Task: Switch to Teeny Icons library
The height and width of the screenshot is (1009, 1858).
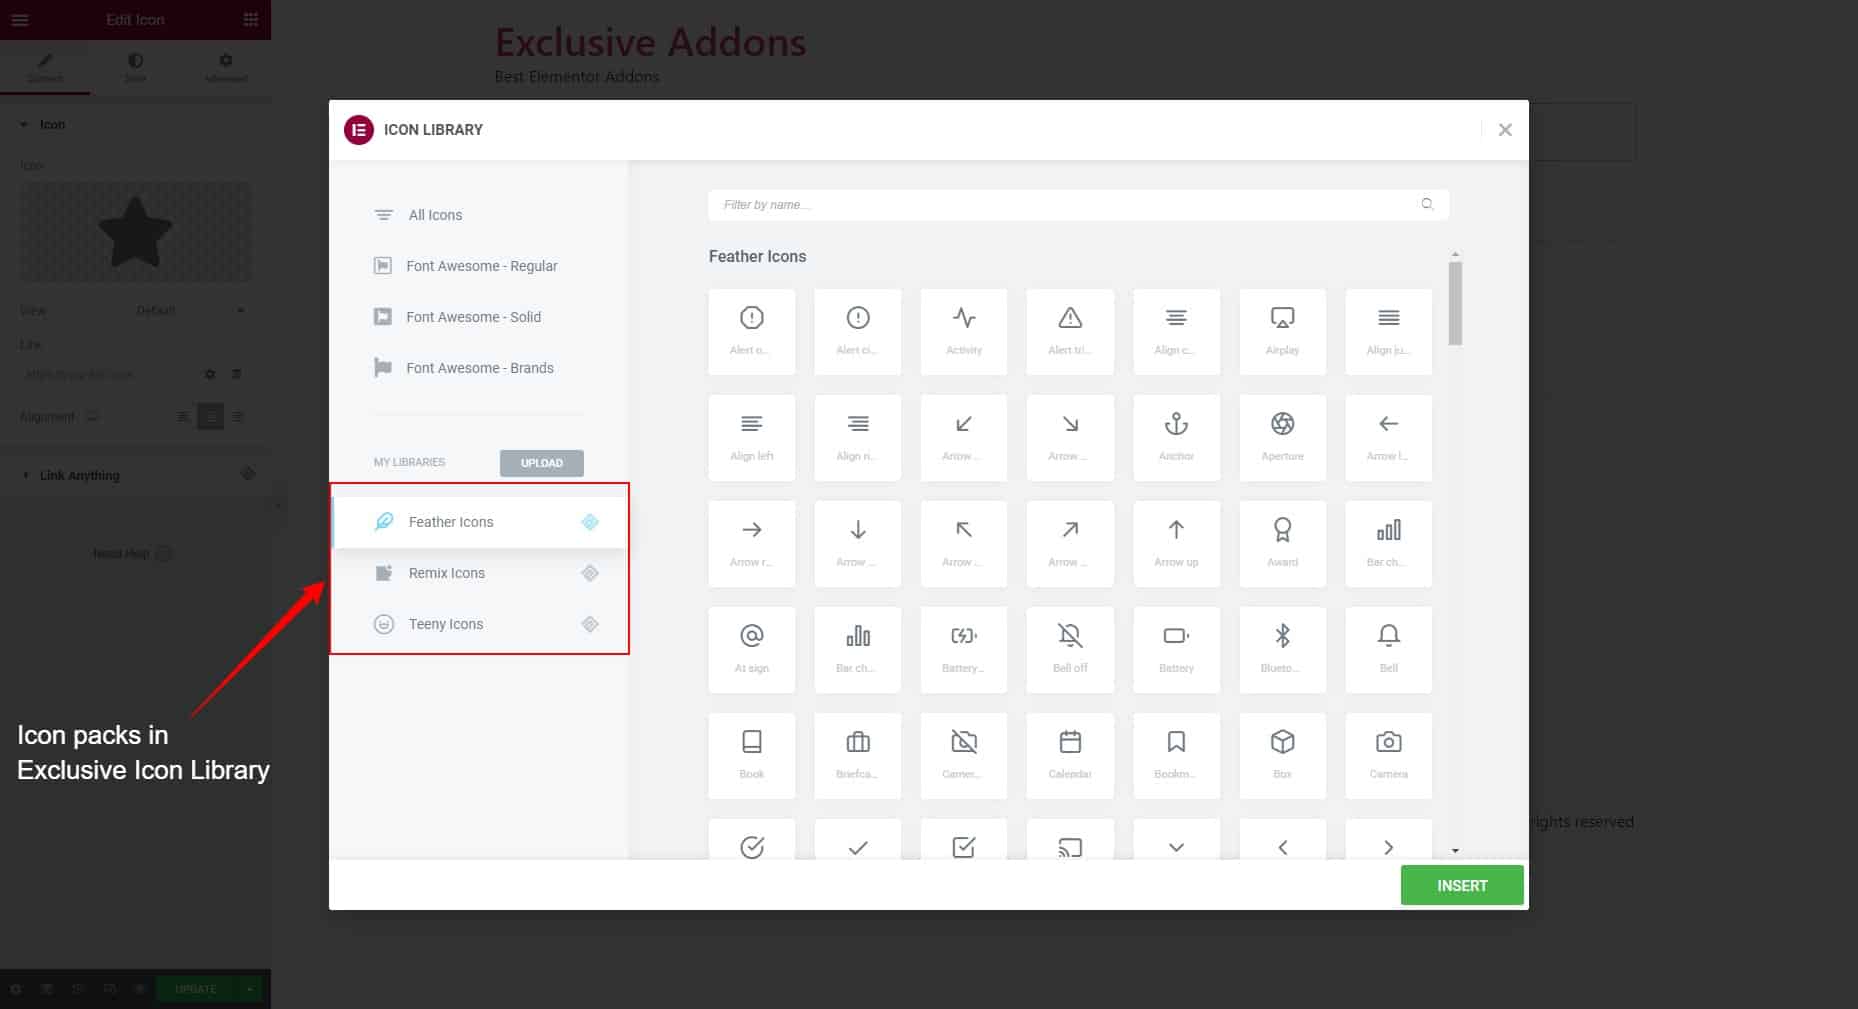Action: coord(480,624)
